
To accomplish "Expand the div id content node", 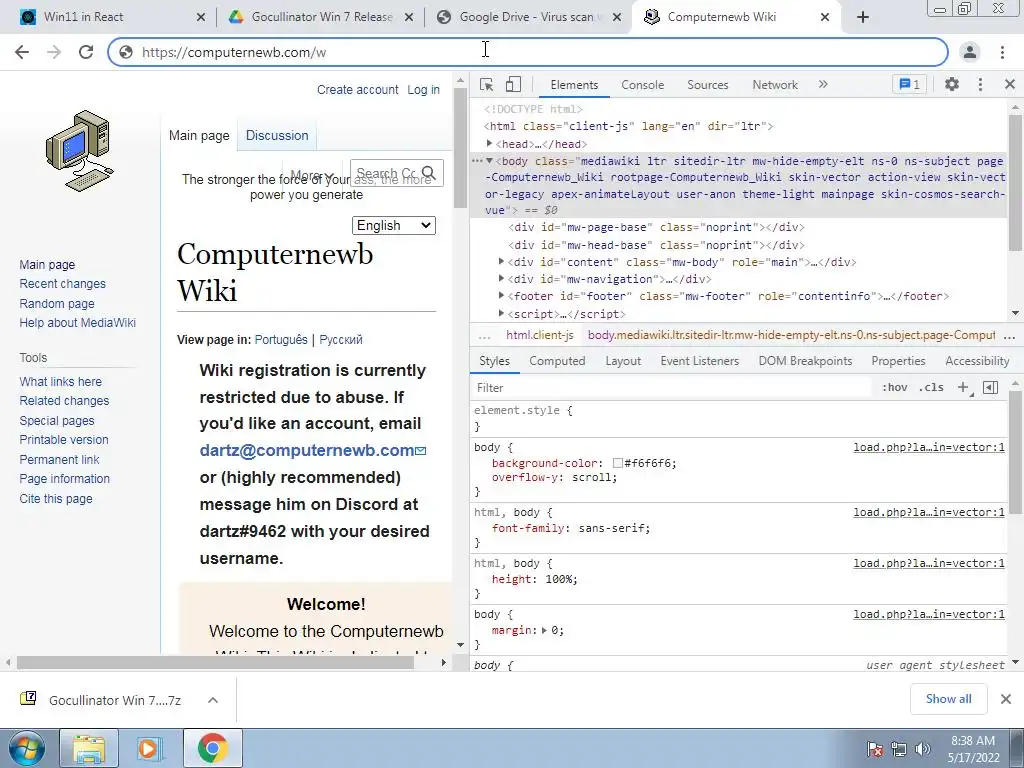I will [x=502, y=262].
